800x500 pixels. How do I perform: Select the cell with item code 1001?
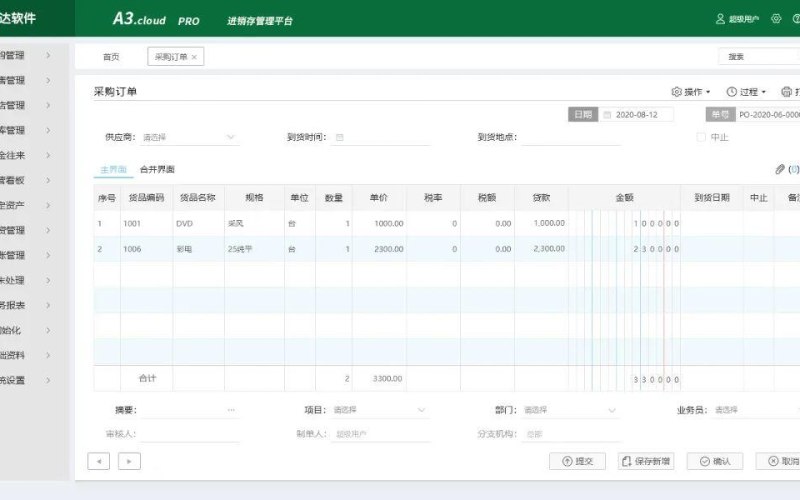coord(146,223)
